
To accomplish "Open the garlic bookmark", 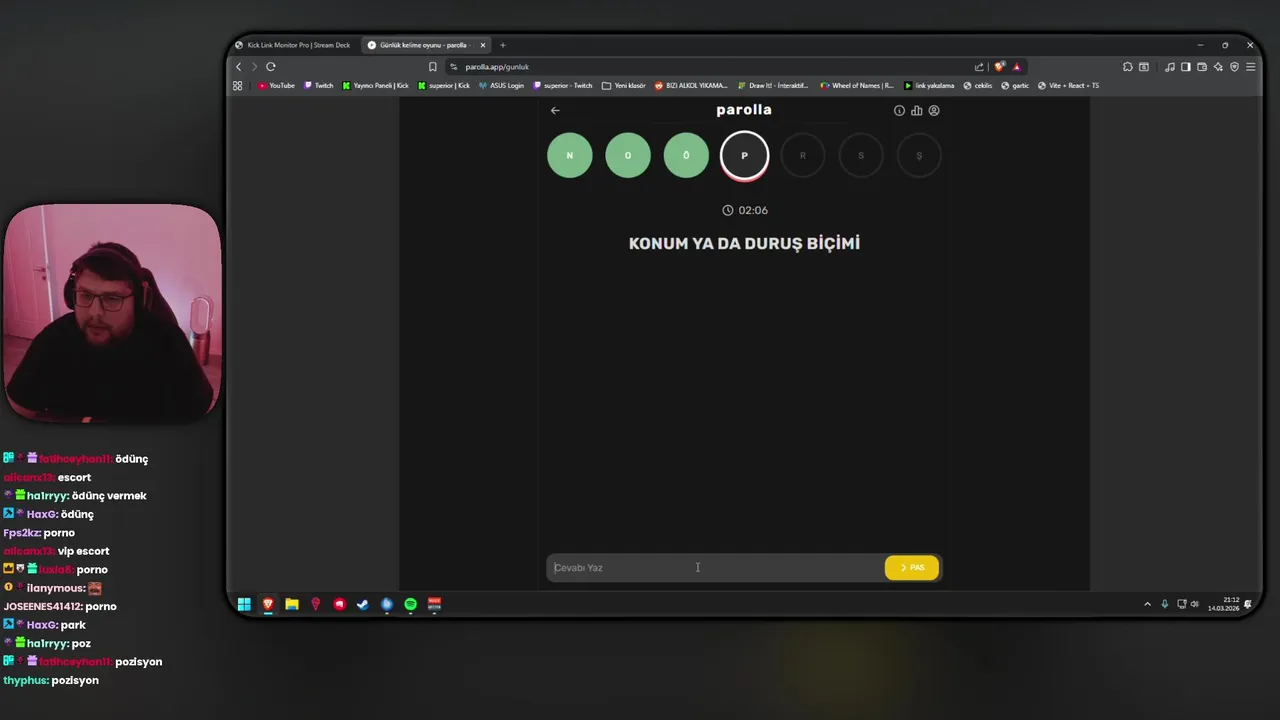I will tap(1015, 86).
